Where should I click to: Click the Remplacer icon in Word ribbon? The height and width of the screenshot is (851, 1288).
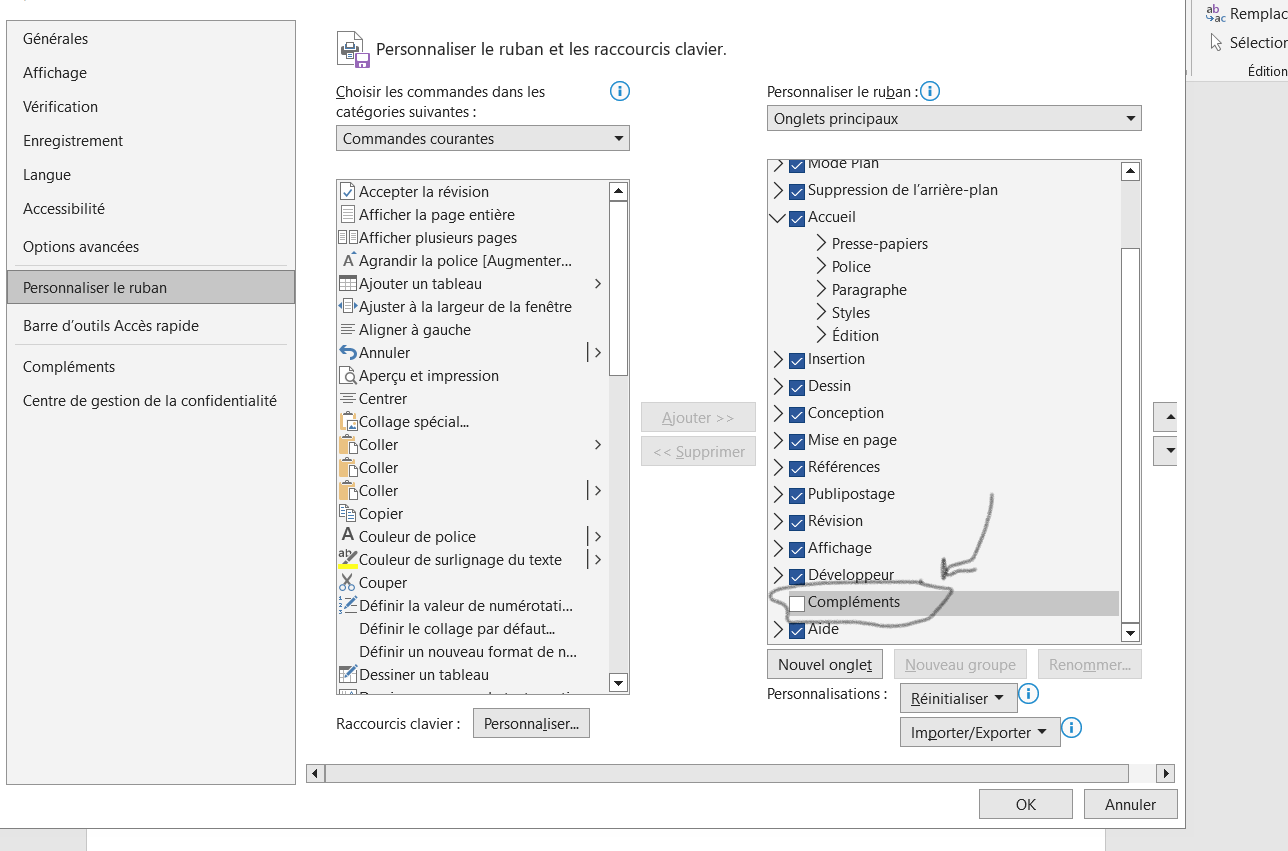pos(1215,13)
